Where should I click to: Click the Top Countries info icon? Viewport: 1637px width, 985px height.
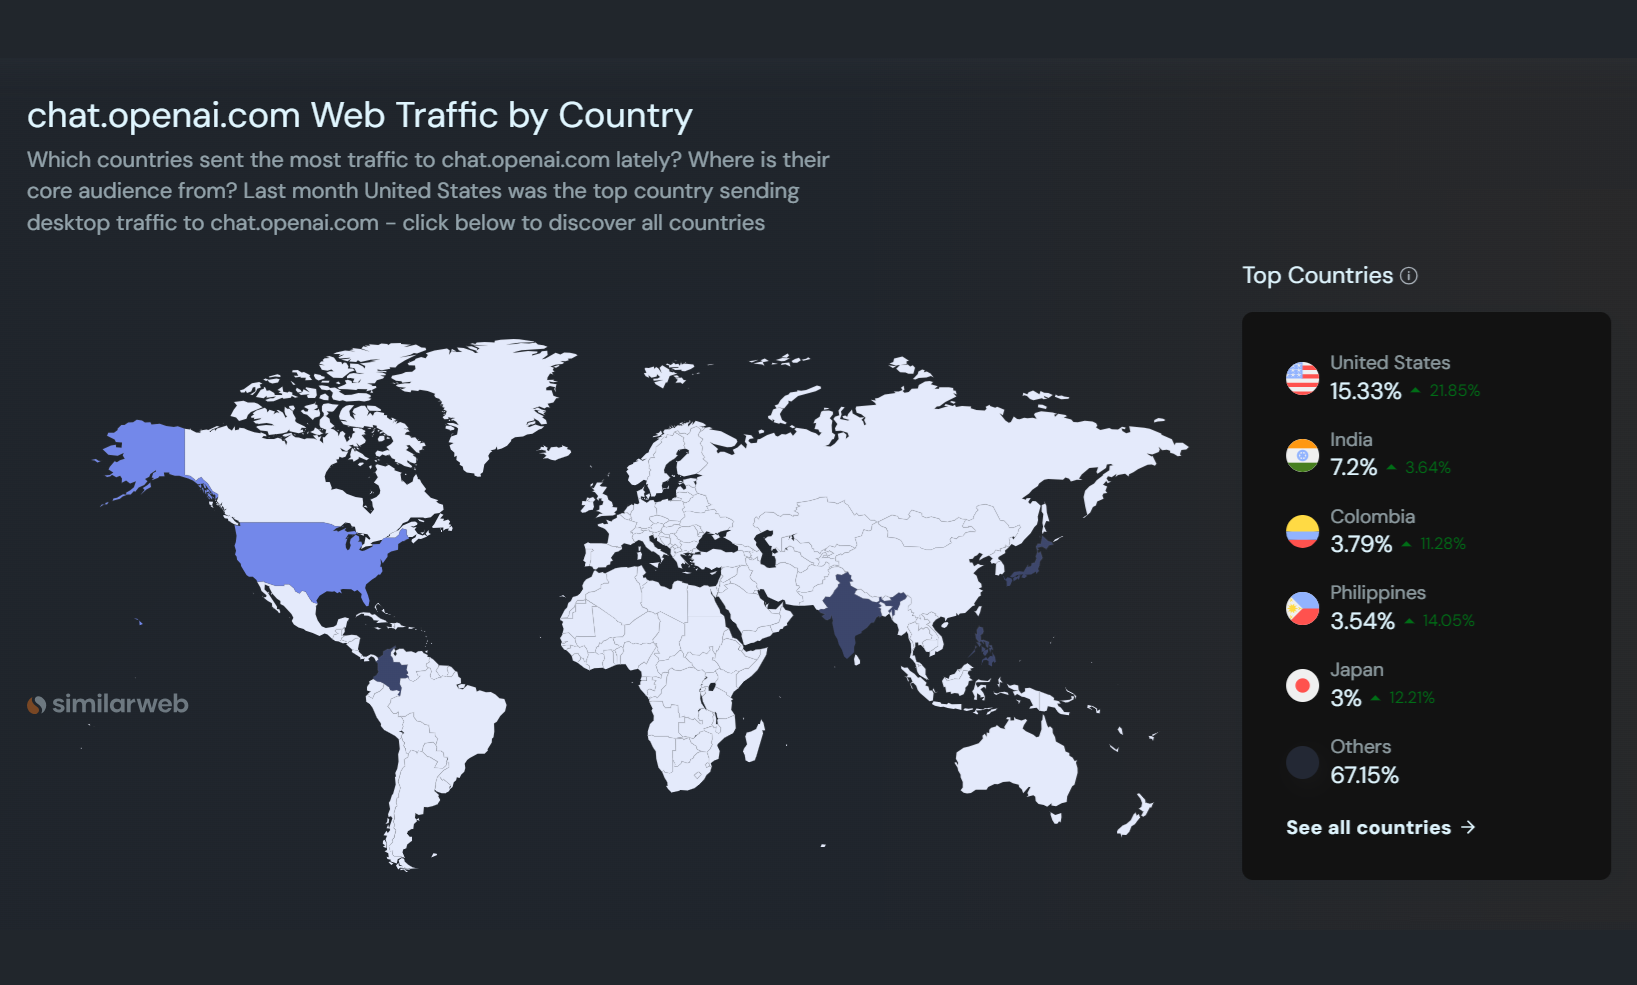(1409, 276)
